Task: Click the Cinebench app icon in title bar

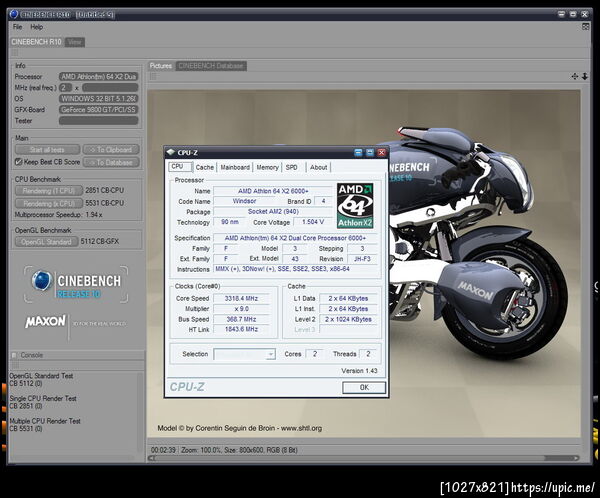Action: pos(14,14)
